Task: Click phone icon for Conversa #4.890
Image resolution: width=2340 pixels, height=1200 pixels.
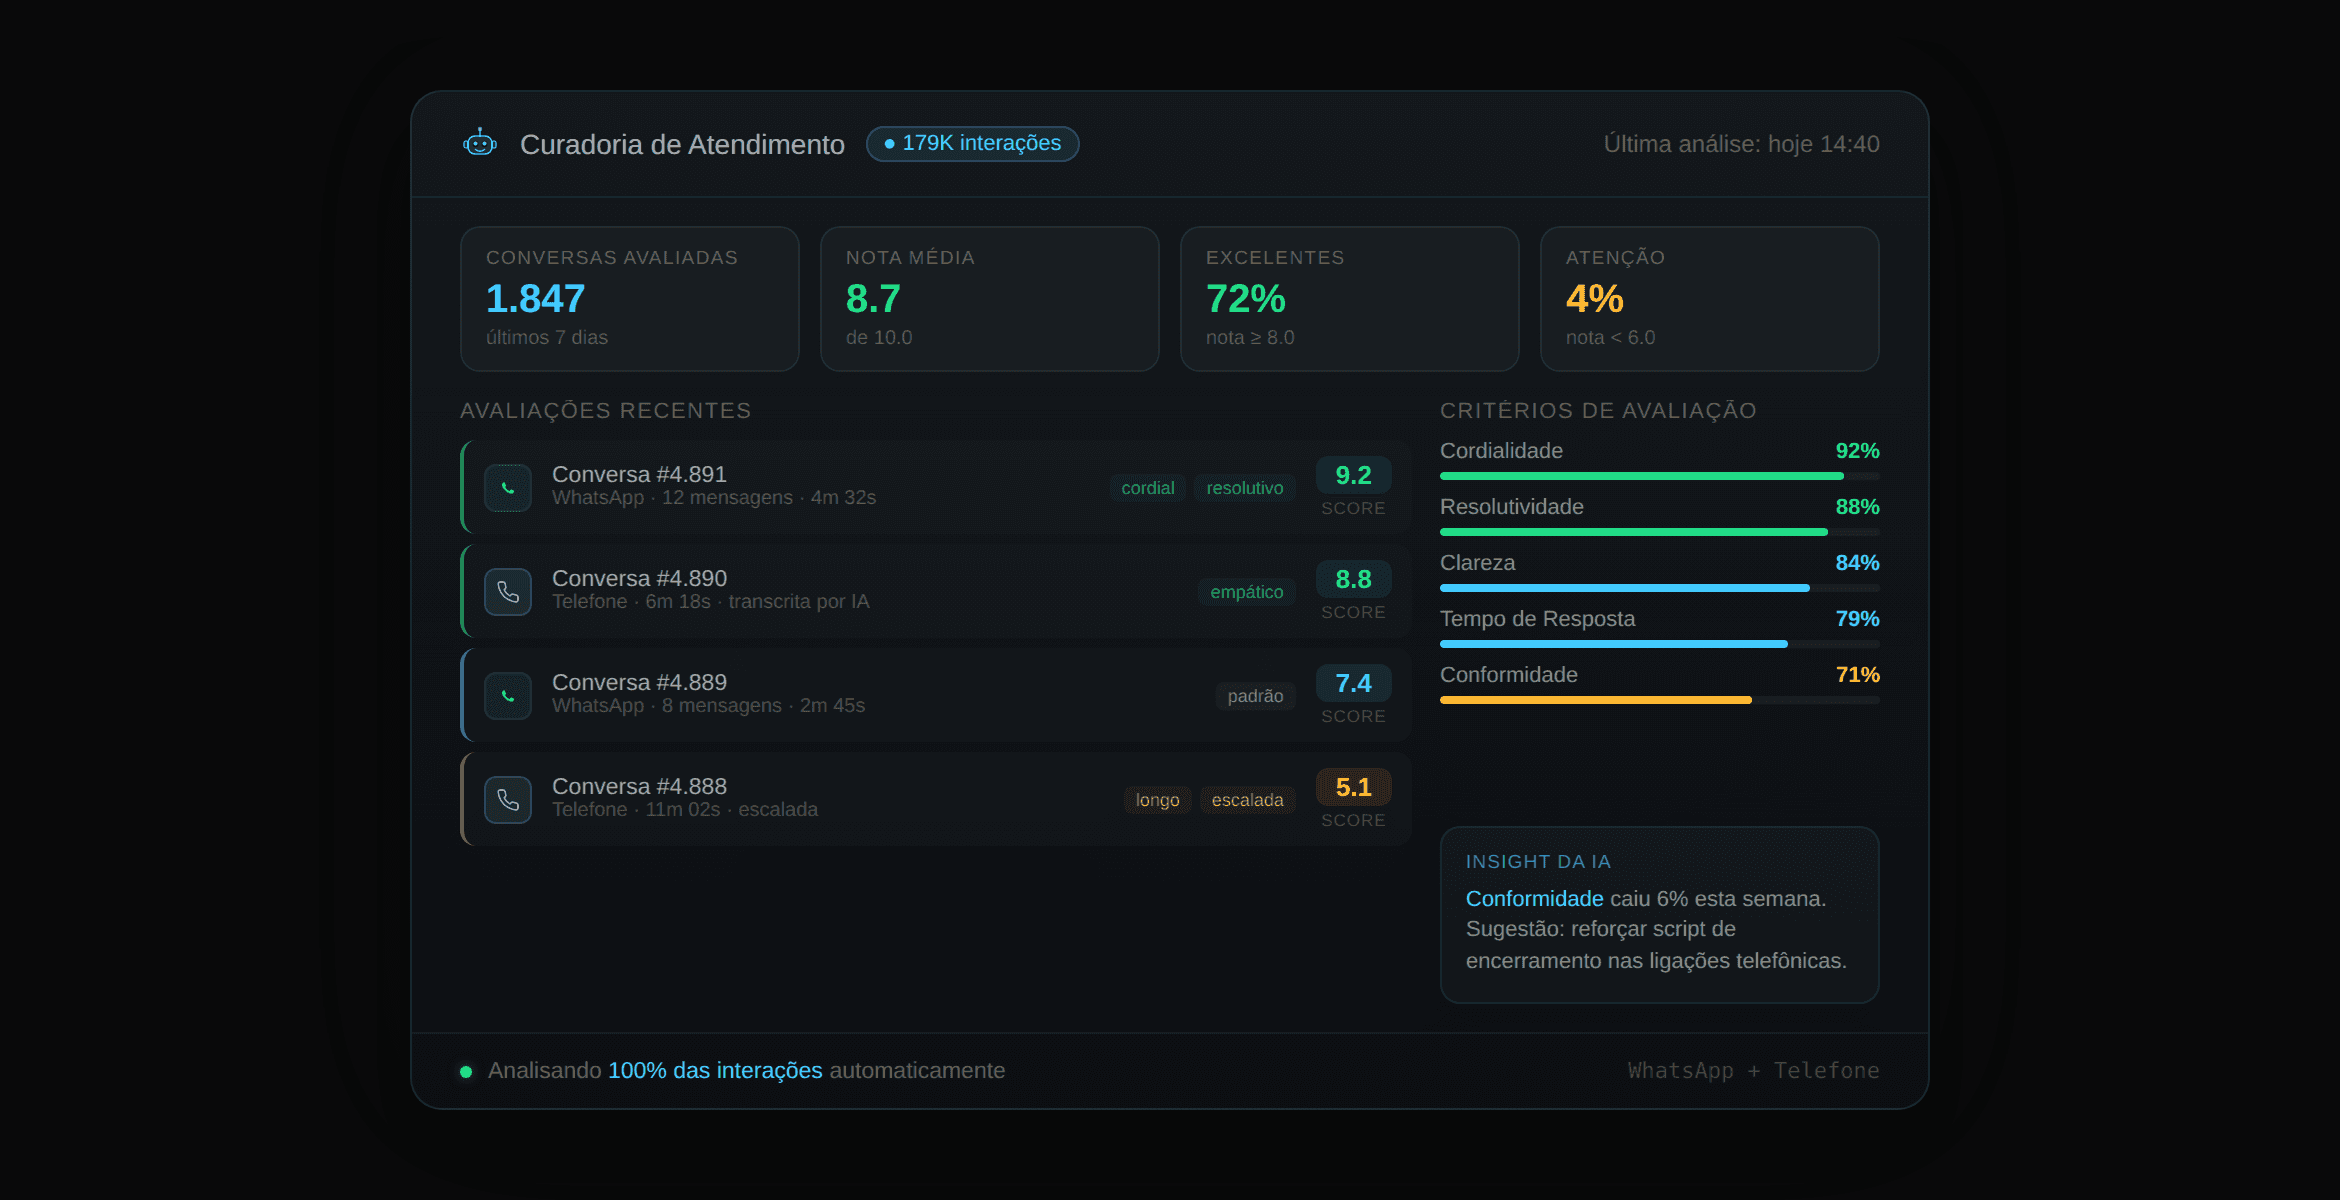Action: [508, 592]
